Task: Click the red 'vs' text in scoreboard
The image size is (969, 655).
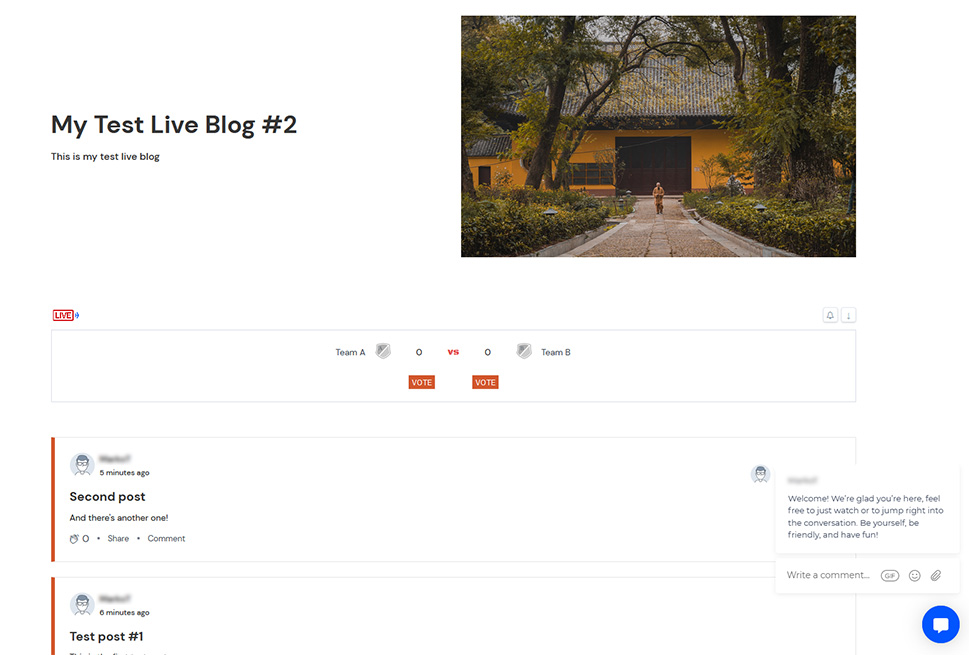Action: pos(453,352)
